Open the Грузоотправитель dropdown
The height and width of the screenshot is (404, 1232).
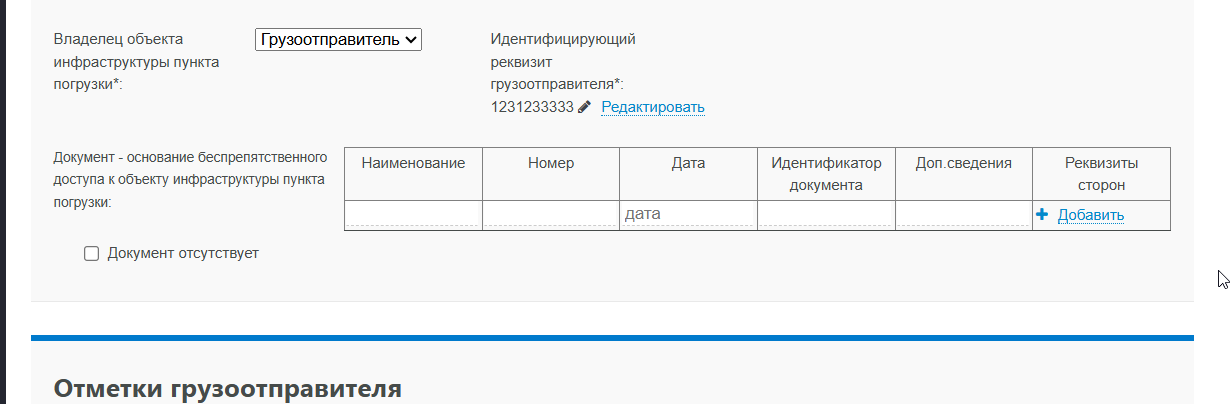[x=339, y=39]
